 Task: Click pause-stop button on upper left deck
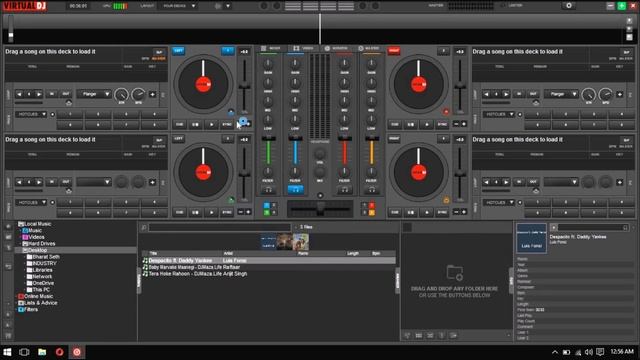click(196, 124)
